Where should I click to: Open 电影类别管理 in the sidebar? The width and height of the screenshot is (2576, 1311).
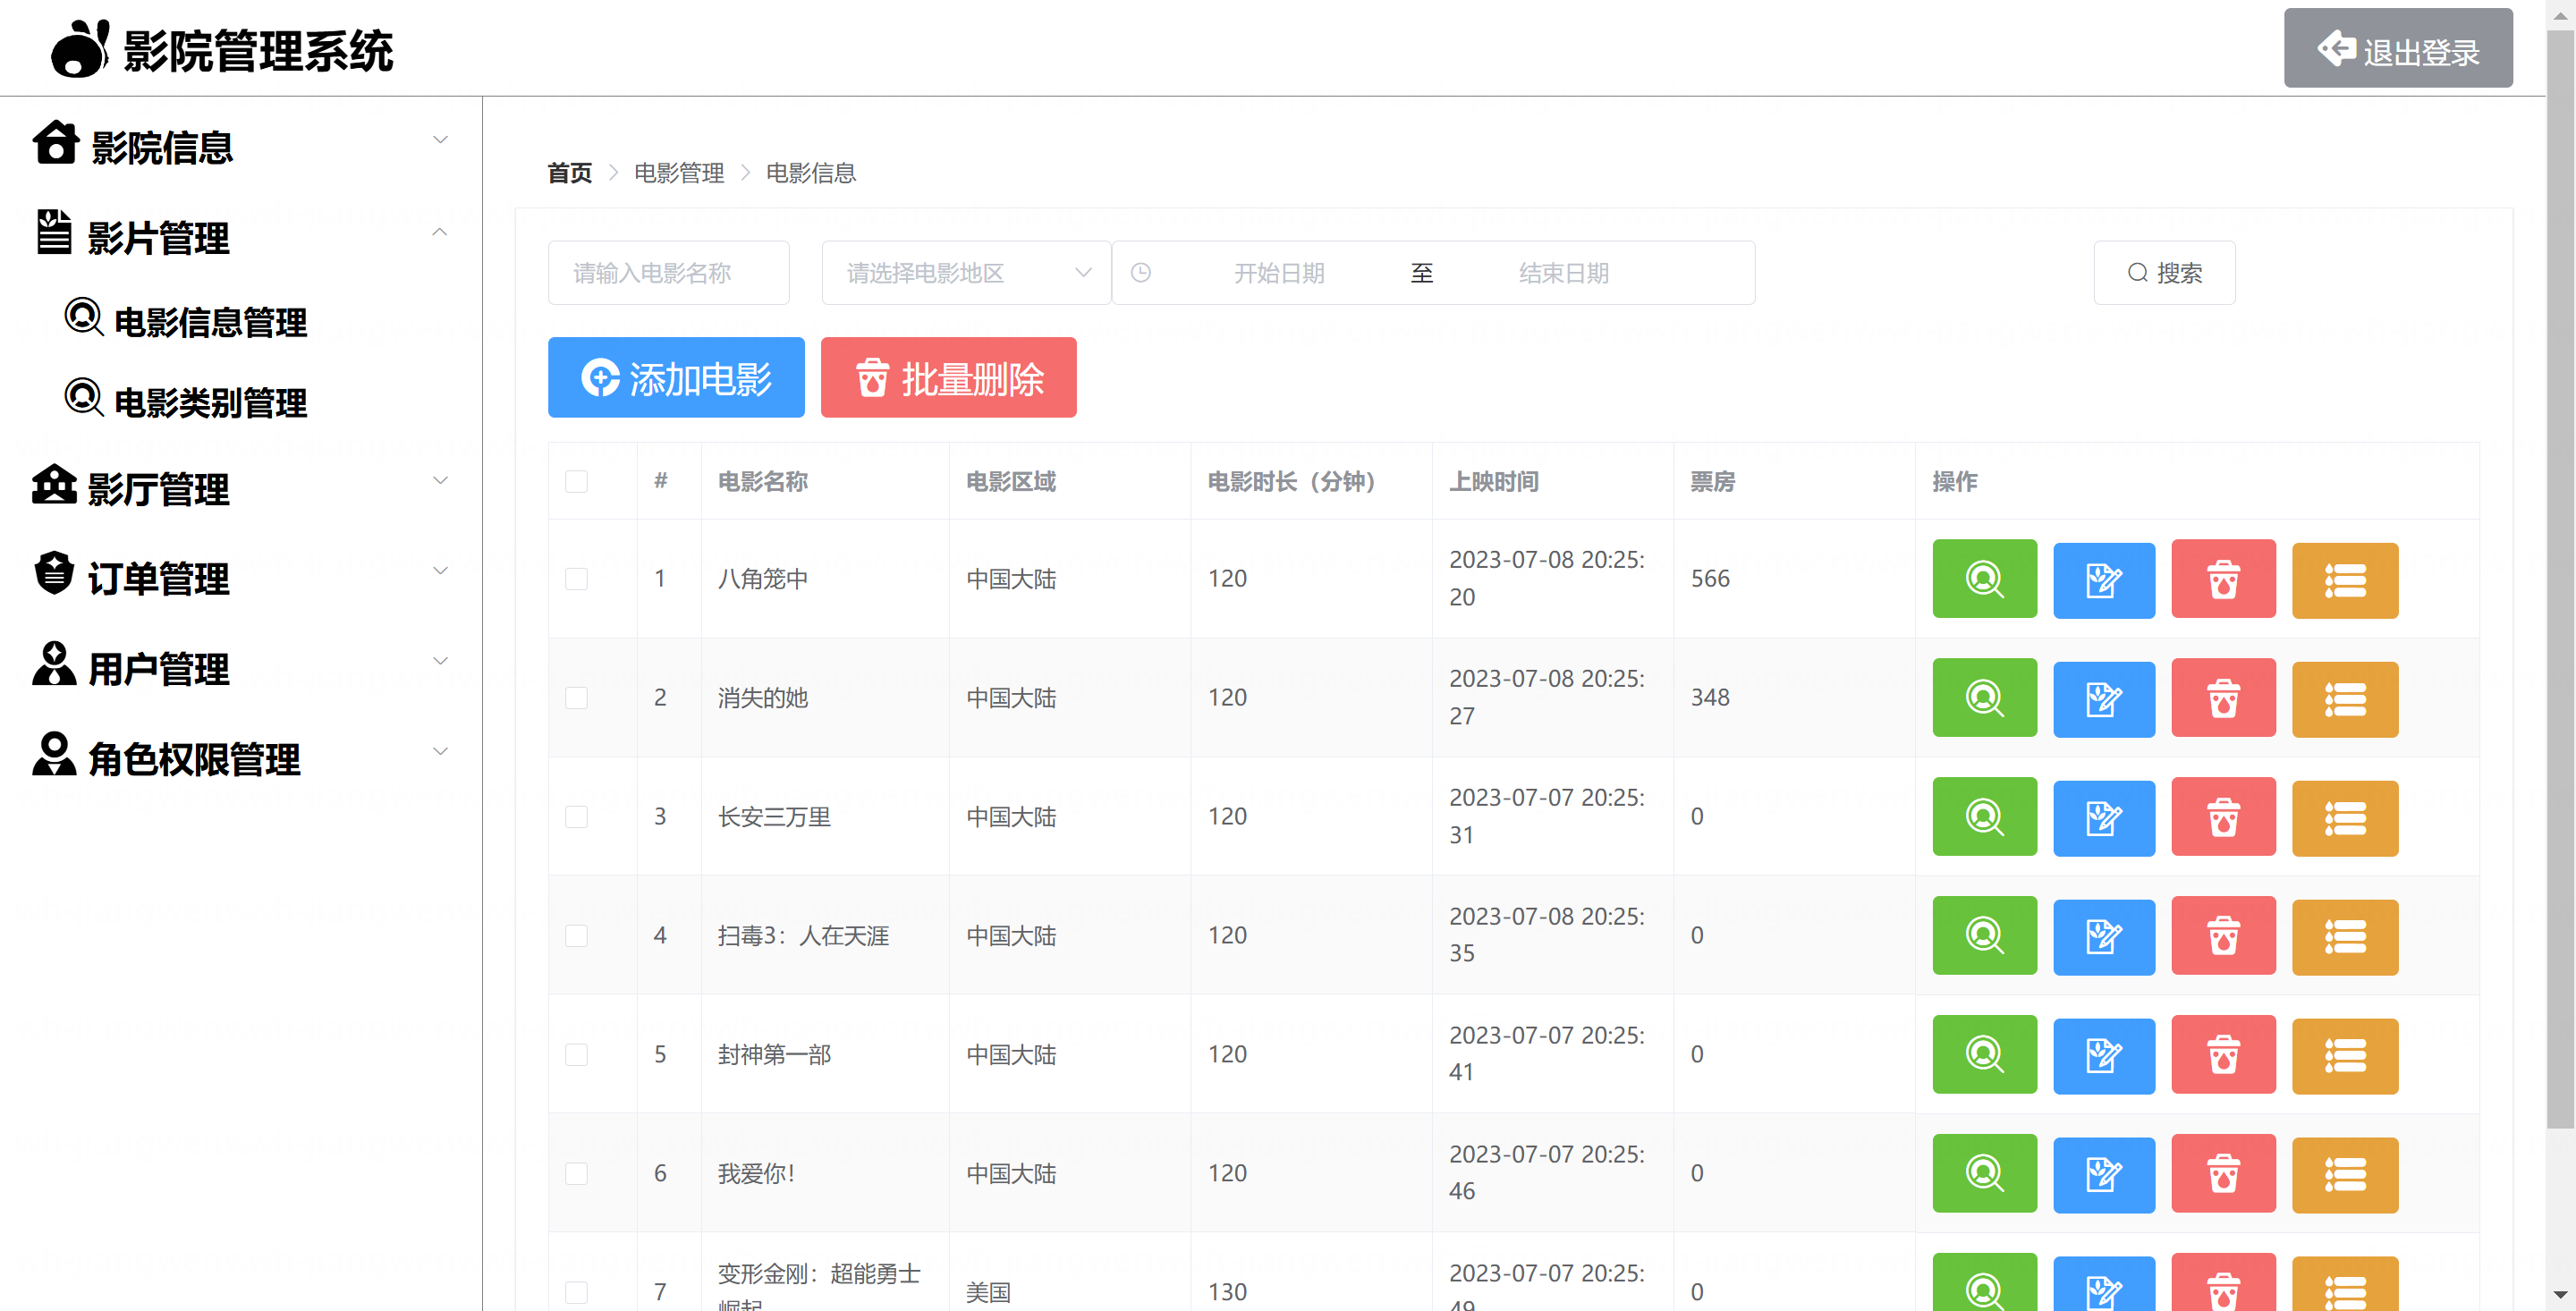point(210,403)
